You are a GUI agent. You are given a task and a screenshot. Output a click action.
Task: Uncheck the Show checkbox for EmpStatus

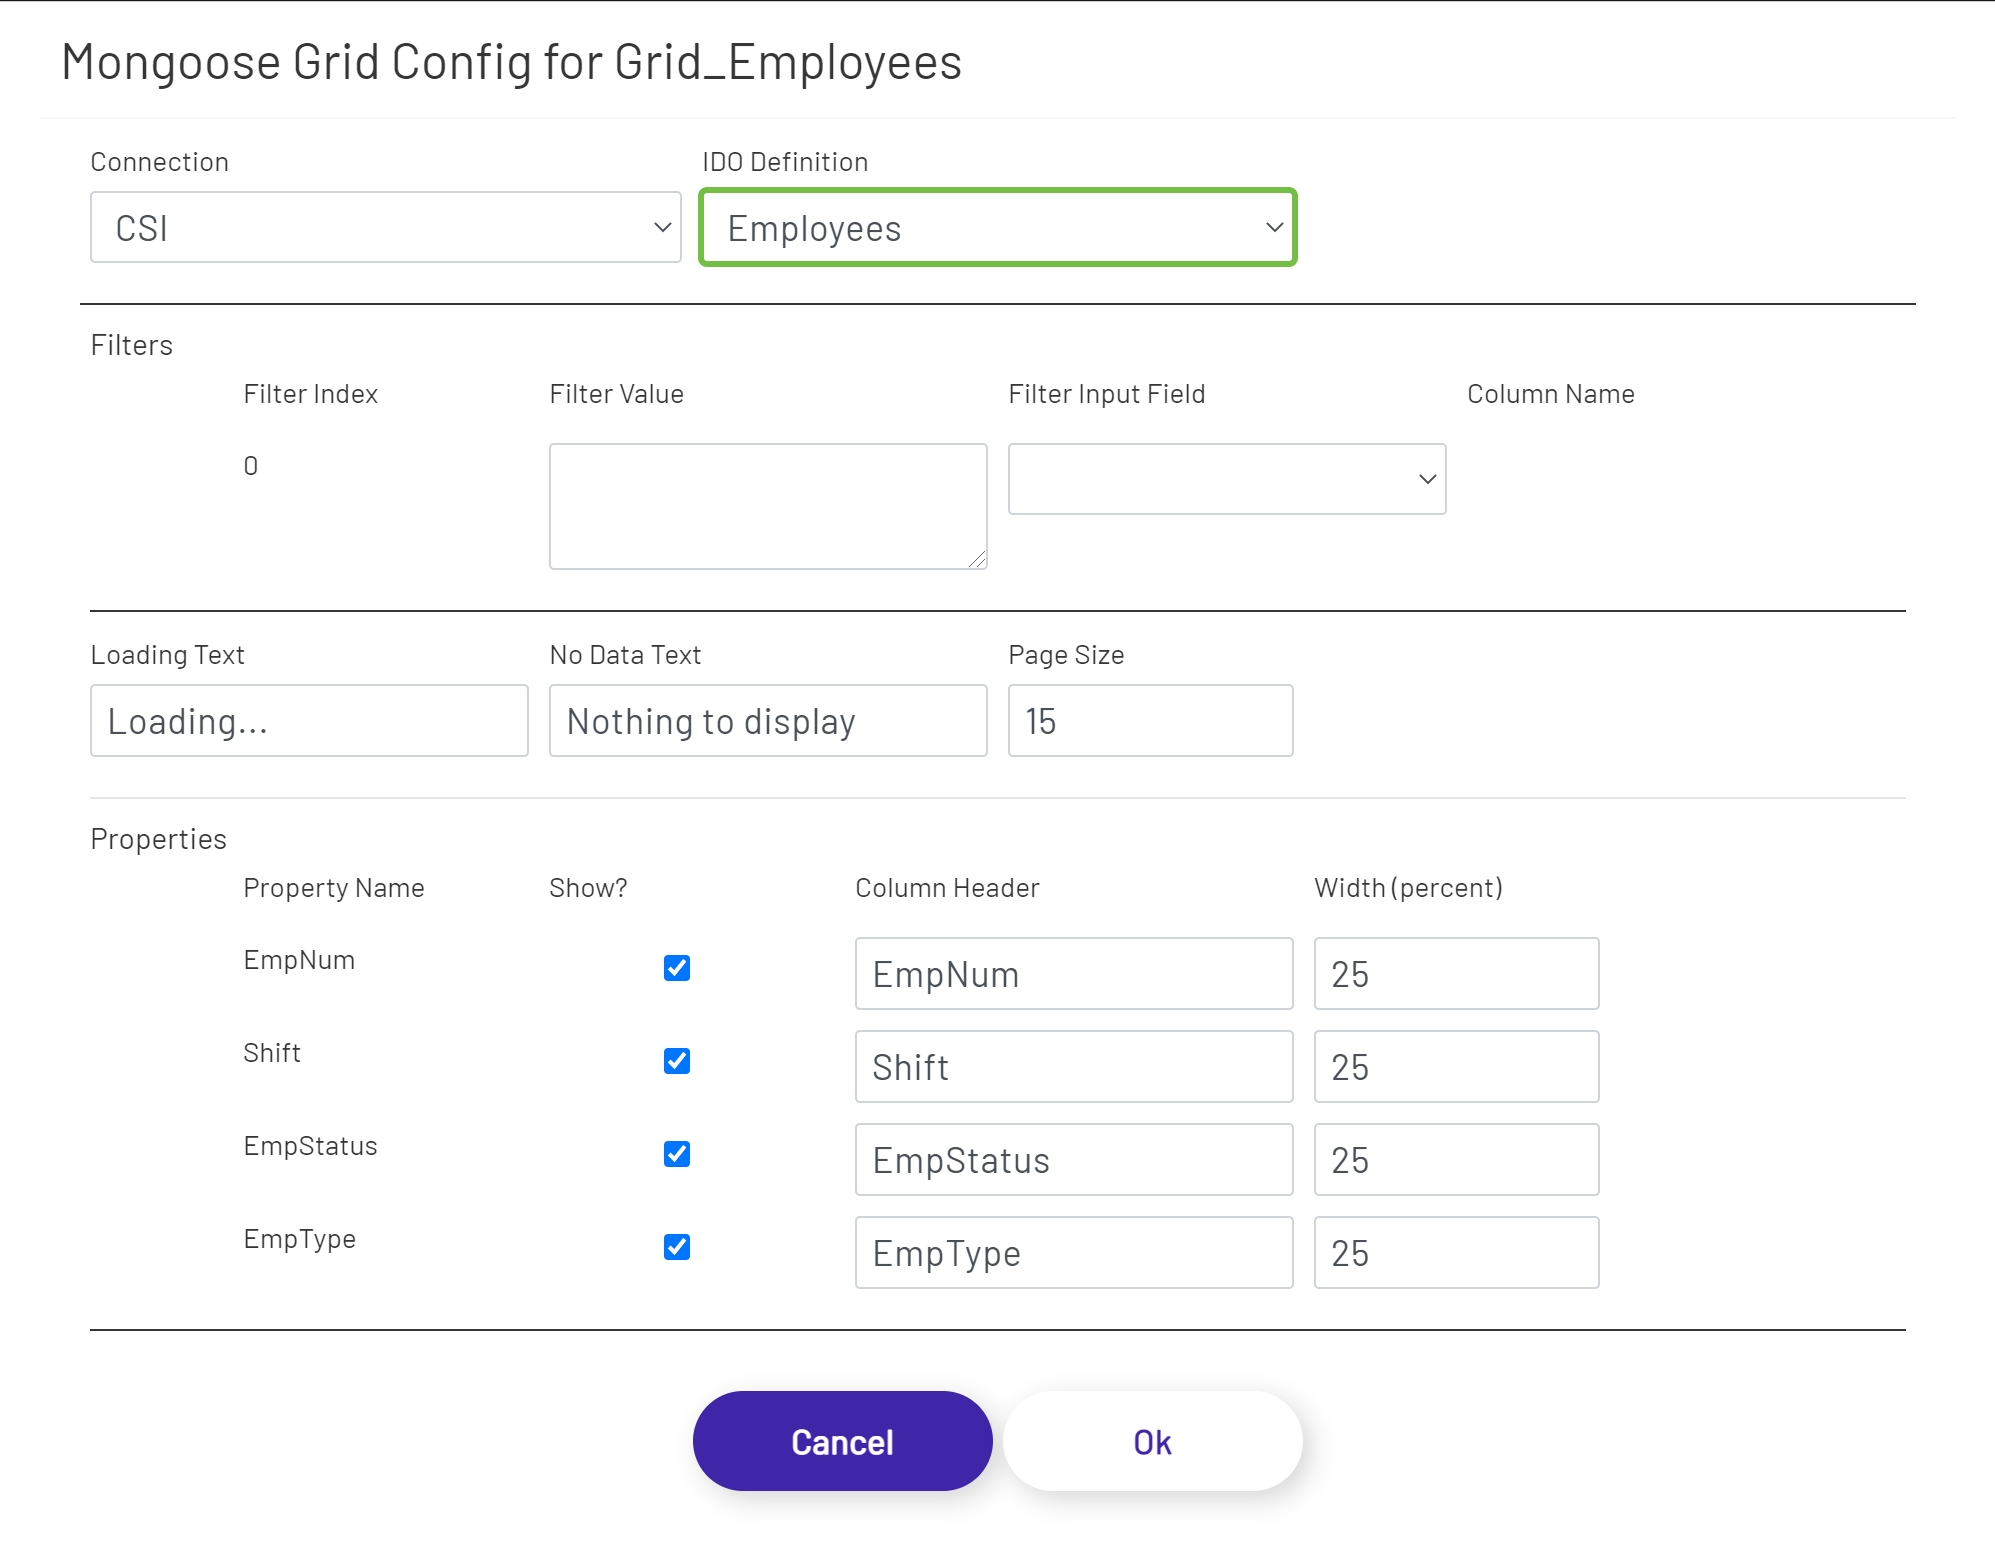(677, 1154)
